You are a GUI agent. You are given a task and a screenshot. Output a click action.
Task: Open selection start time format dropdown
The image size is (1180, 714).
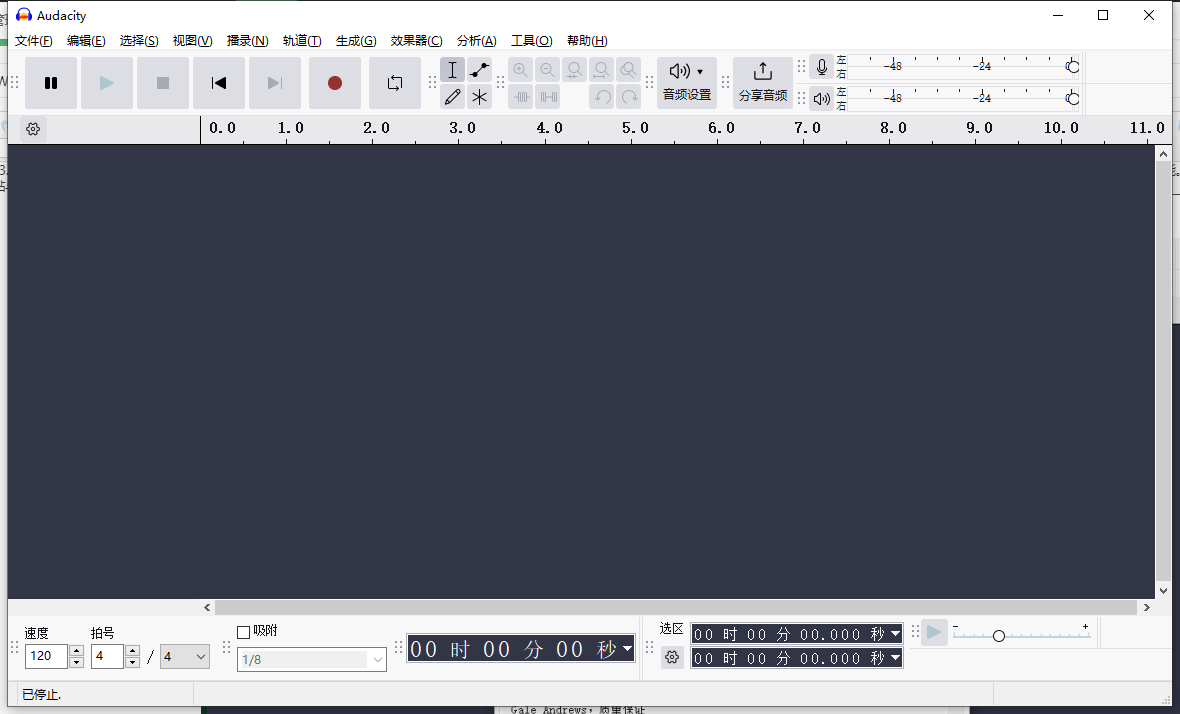click(x=895, y=634)
